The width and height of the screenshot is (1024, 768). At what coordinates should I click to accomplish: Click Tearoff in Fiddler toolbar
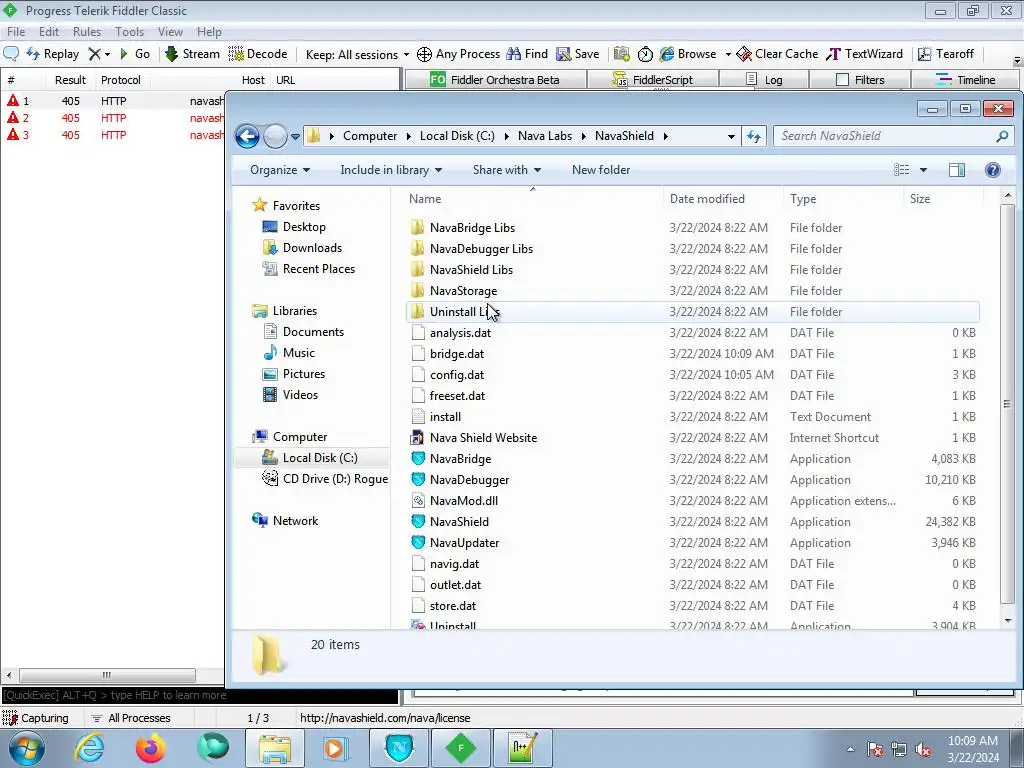pos(946,54)
